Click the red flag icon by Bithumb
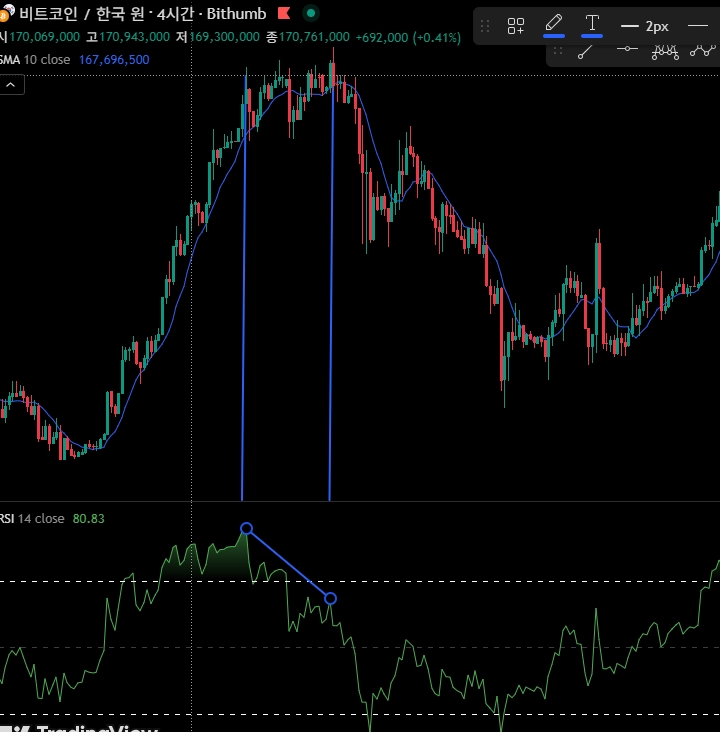Viewport: 720px width, 732px height. pyautogui.click(x=284, y=14)
